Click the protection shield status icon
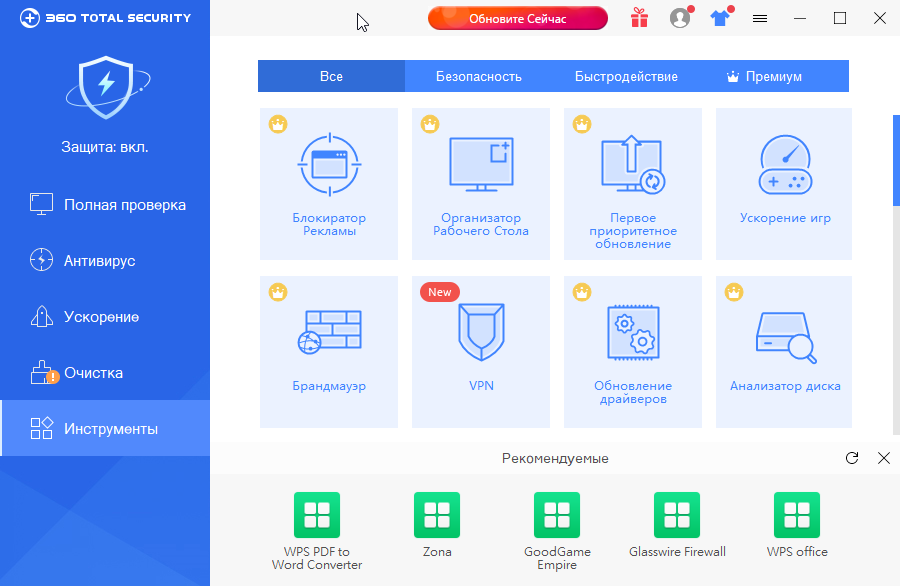The image size is (900, 586). pos(107,87)
